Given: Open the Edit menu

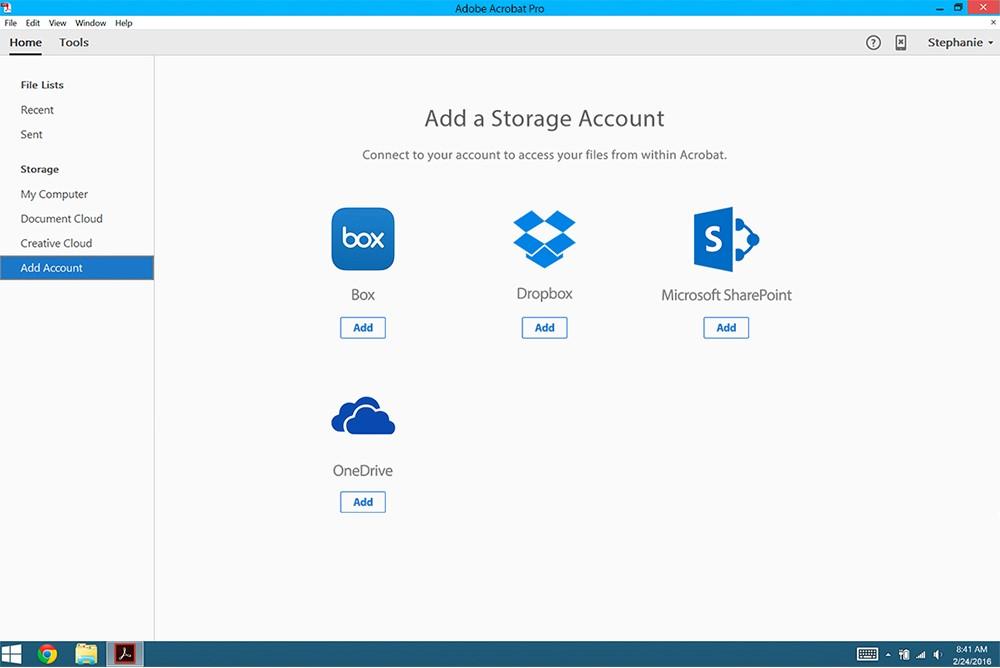Looking at the screenshot, I should 33,23.
